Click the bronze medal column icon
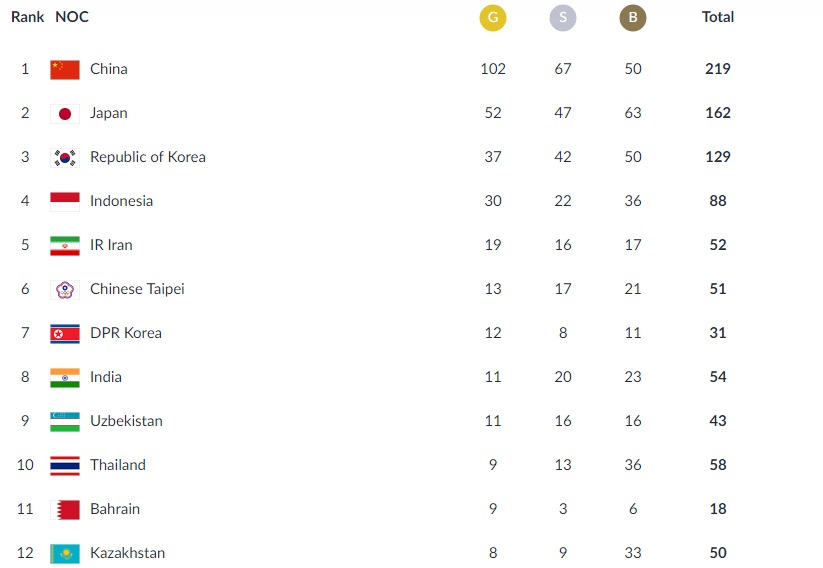Viewport: 823px width, 568px height. pyautogui.click(x=633, y=18)
